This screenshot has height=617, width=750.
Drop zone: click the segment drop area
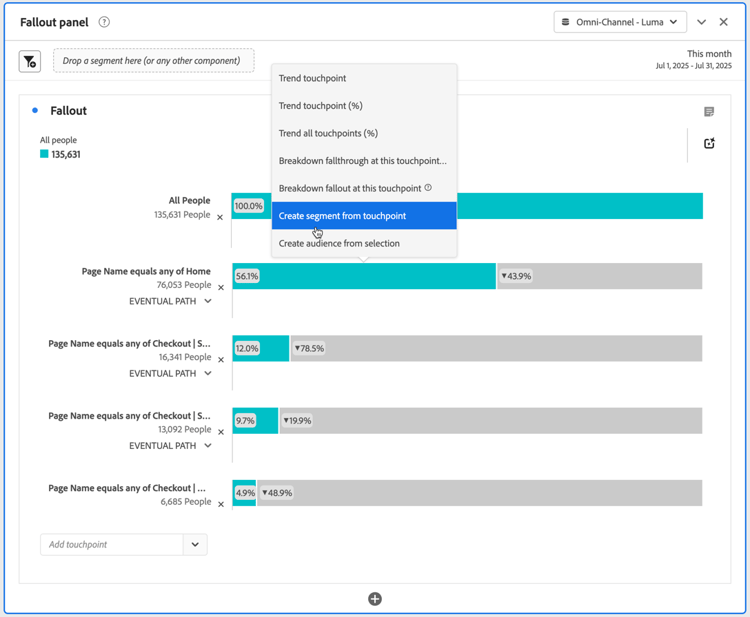[154, 61]
